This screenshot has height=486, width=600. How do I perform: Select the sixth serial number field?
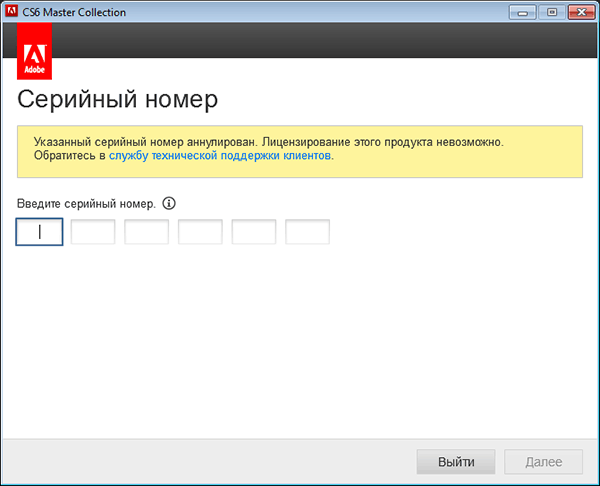tap(307, 232)
